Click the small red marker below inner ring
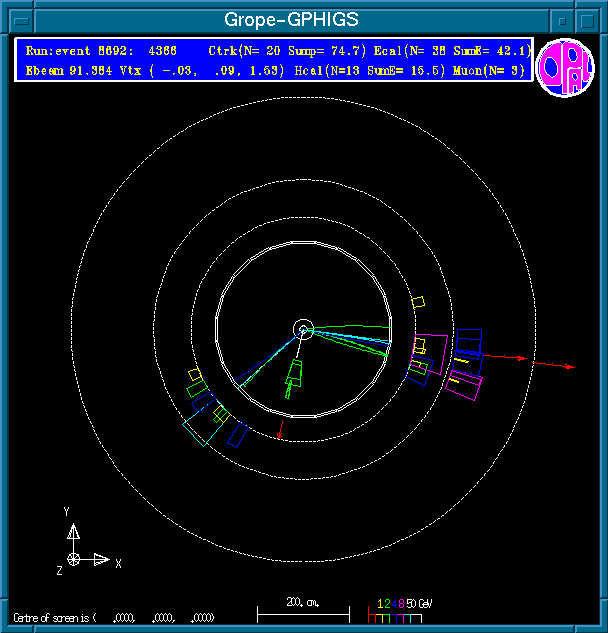 pos(280,431)
